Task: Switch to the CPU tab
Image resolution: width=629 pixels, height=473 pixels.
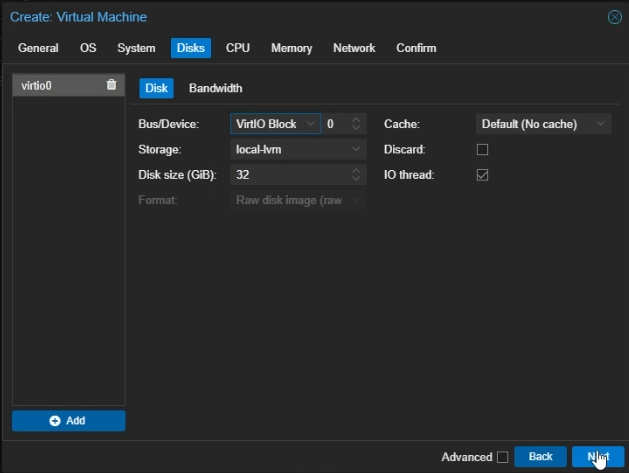Action: (x=238, y=48)
